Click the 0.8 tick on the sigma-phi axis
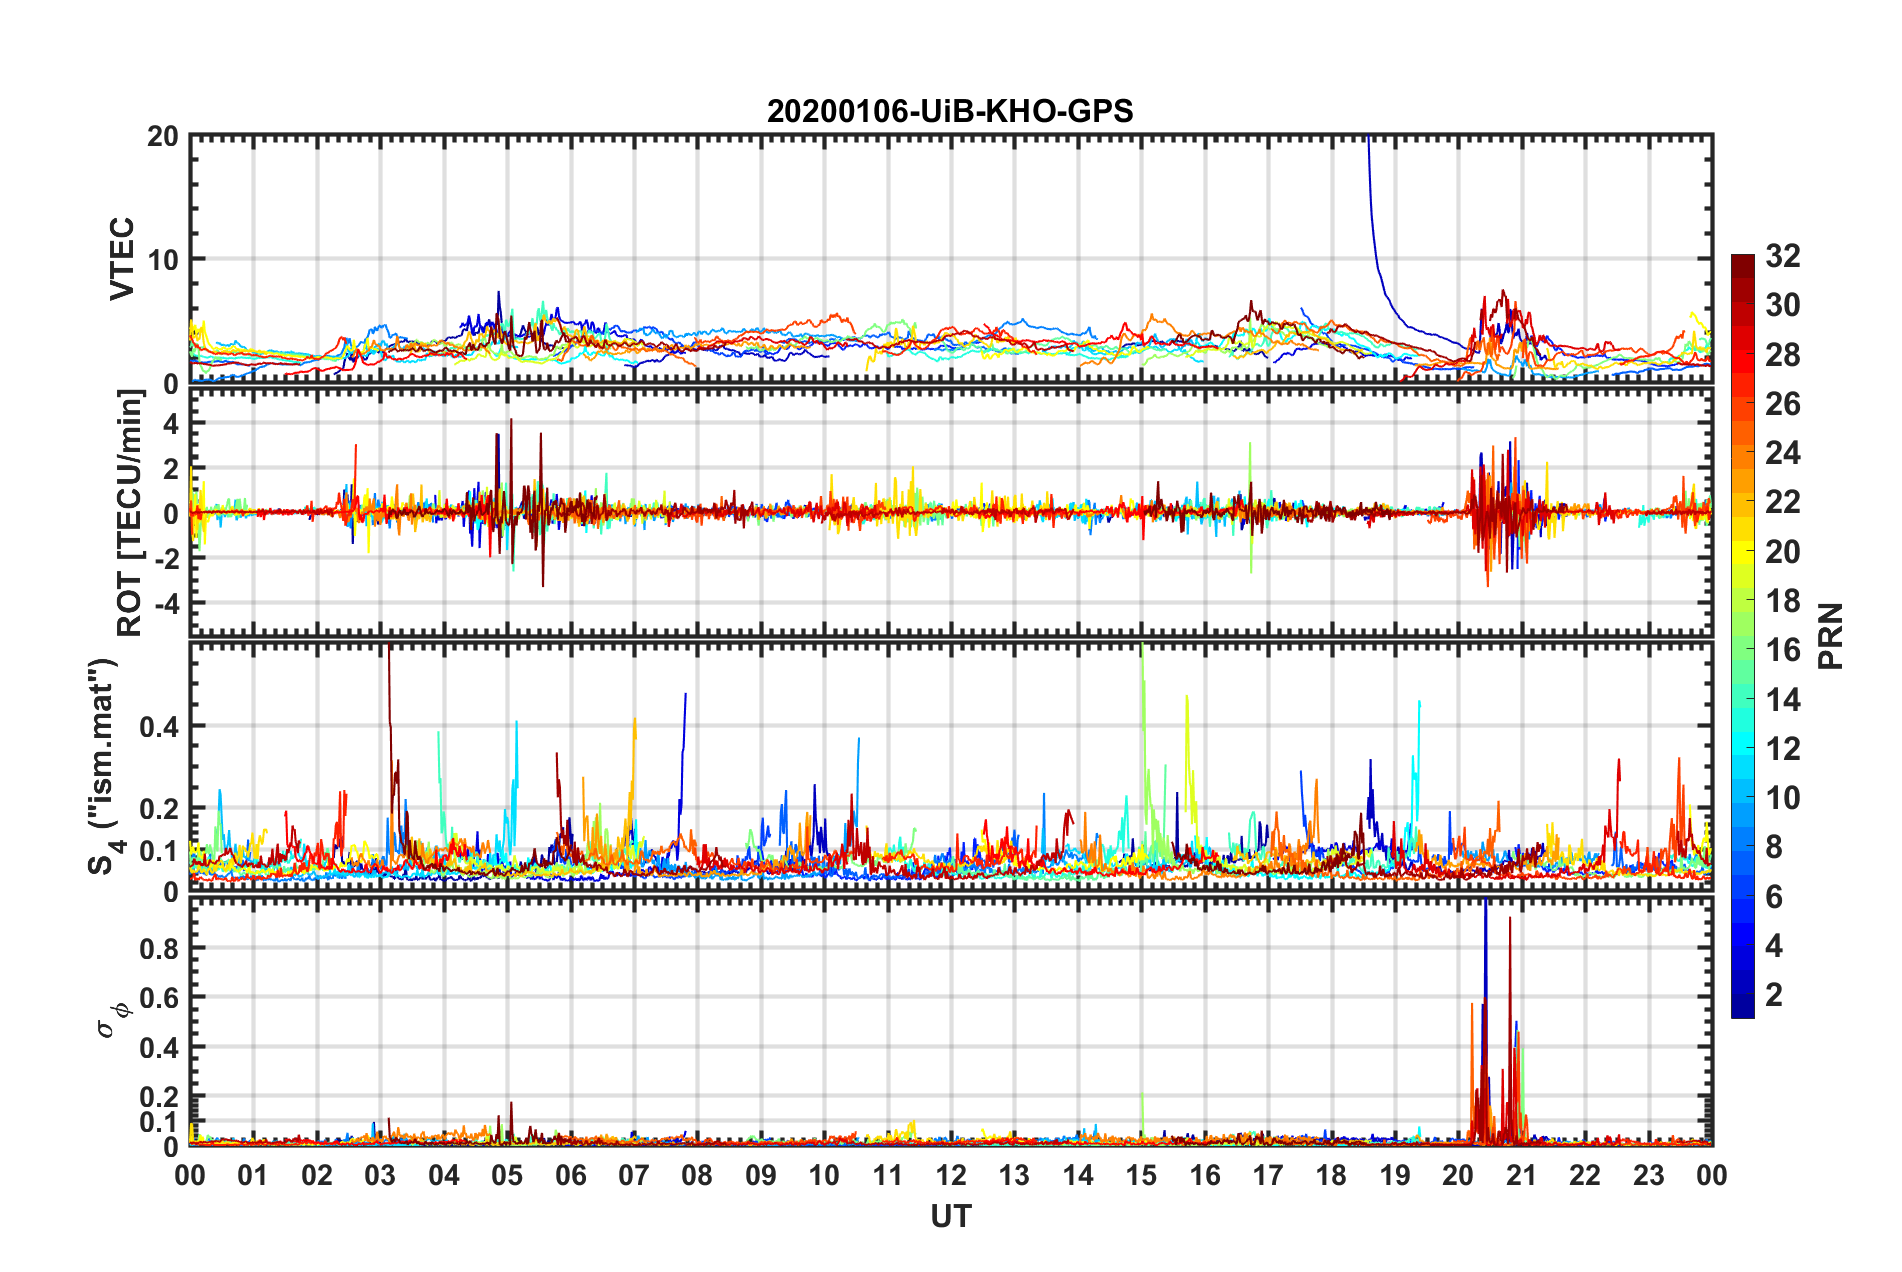Screen dimensions: 1902x1272 pyautogui.click(x=159, y=948)
